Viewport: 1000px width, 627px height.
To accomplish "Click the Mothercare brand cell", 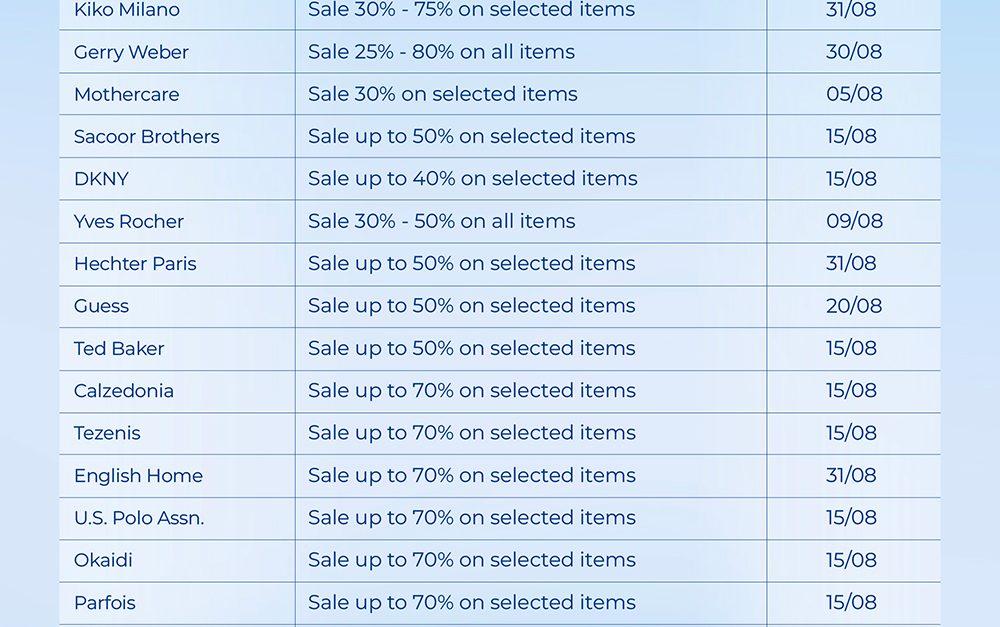I will tap(127, 94).
